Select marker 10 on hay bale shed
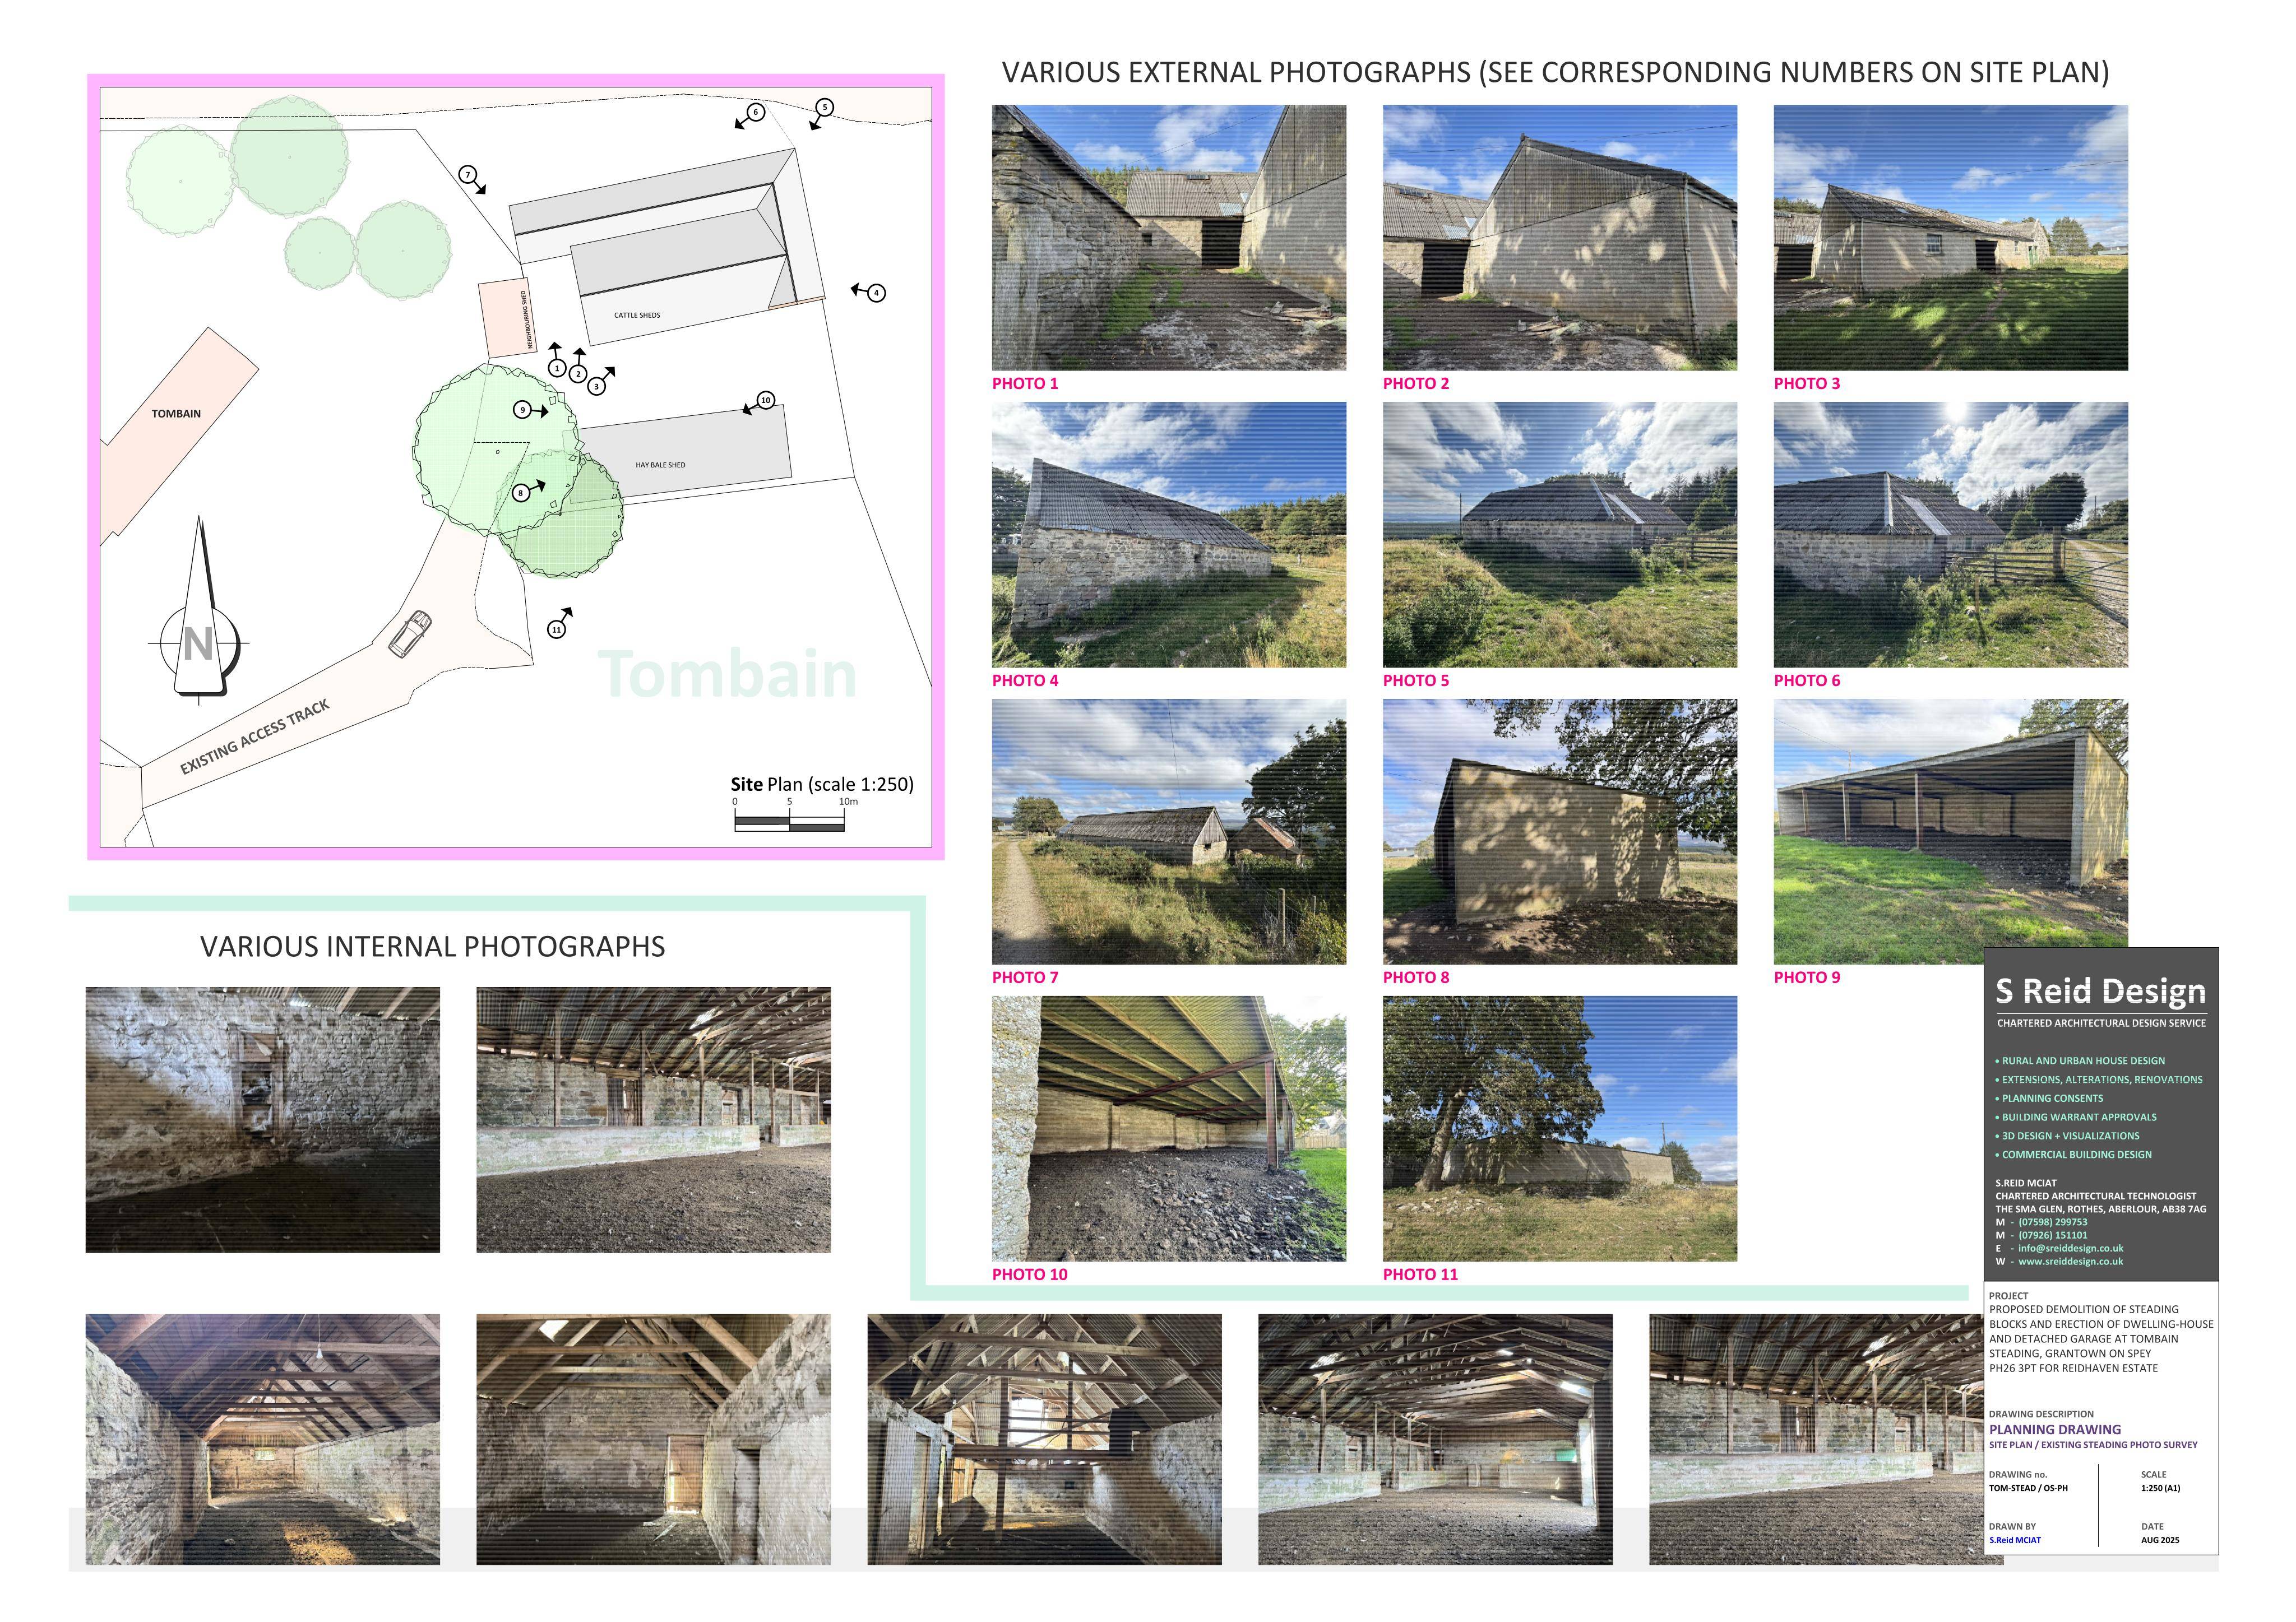This screenshot has width=2296, height=1622. 766,400
